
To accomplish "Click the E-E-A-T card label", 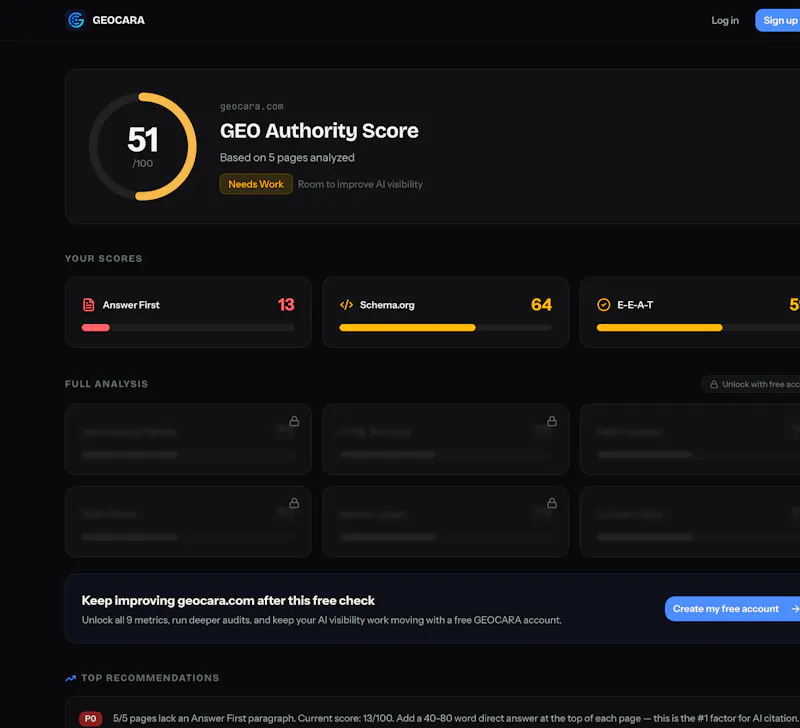I will [x=635, y=305].
